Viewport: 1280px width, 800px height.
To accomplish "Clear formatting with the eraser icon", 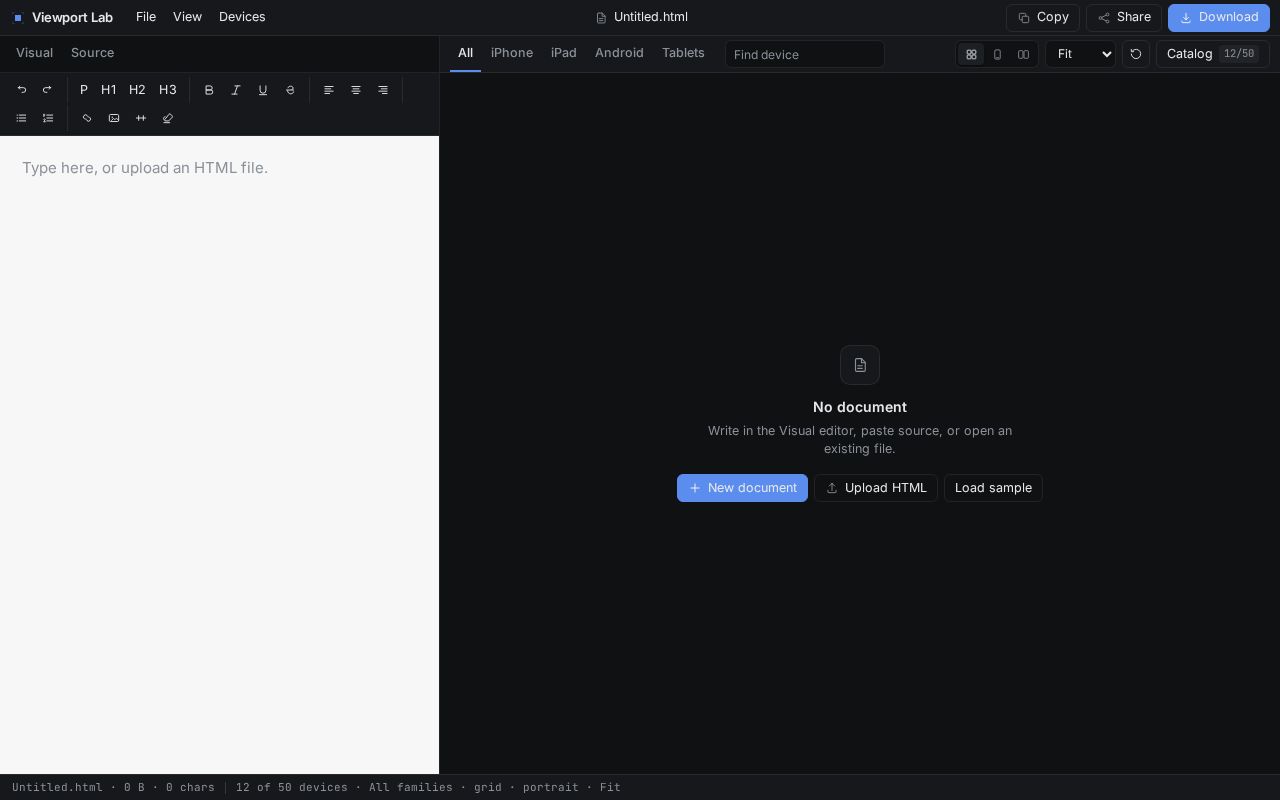I will tap(168, 118).
